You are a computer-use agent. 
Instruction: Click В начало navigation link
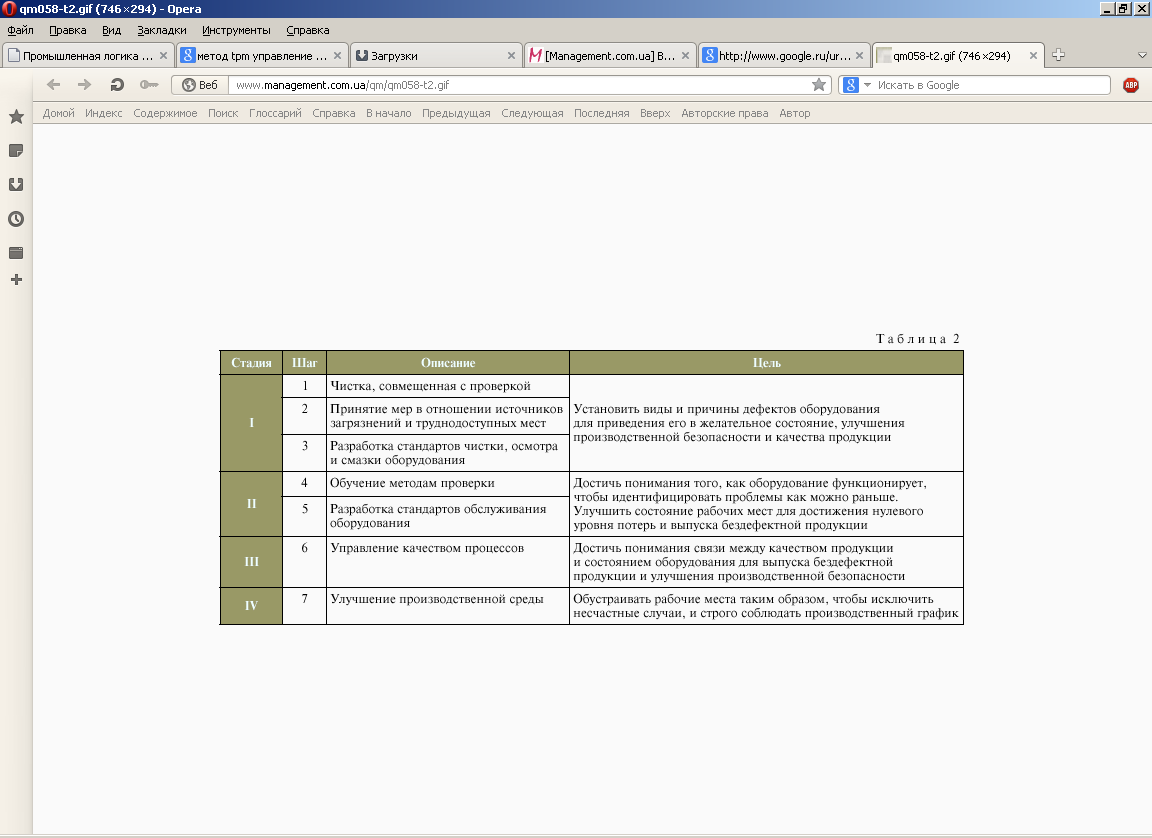(x=389, y=113)
